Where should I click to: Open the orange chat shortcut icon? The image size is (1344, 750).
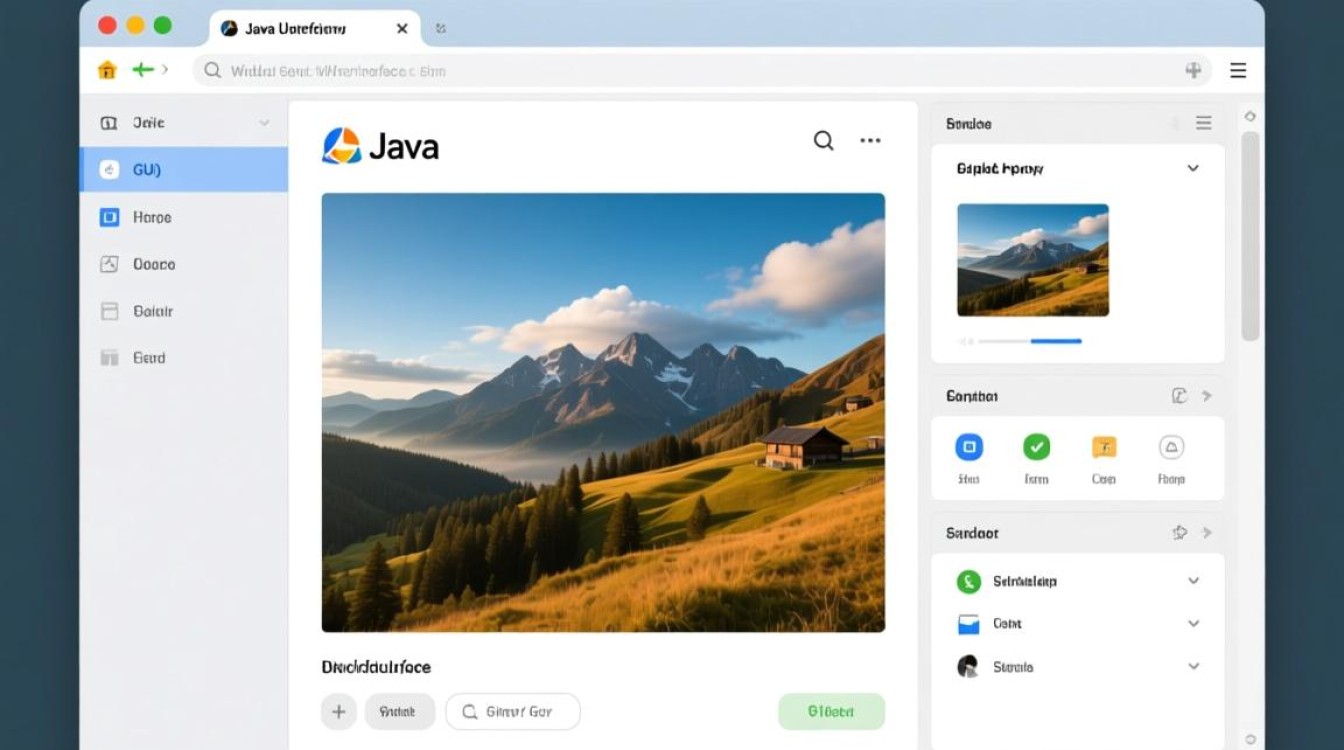(1103, 447)
